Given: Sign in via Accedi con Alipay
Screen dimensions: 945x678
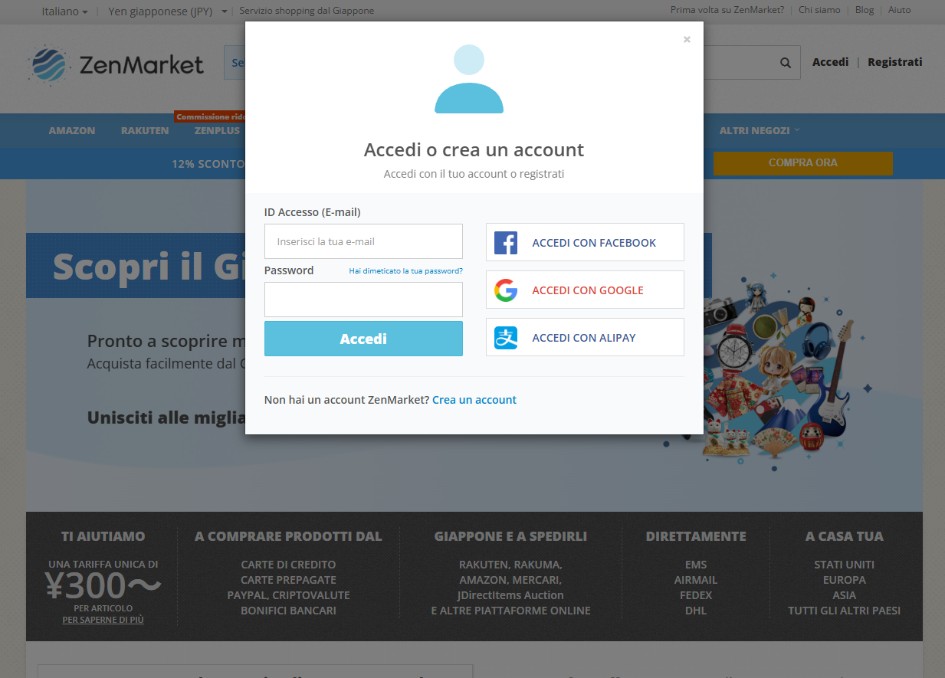Looking at the screenshot, I should pos(585,337).
